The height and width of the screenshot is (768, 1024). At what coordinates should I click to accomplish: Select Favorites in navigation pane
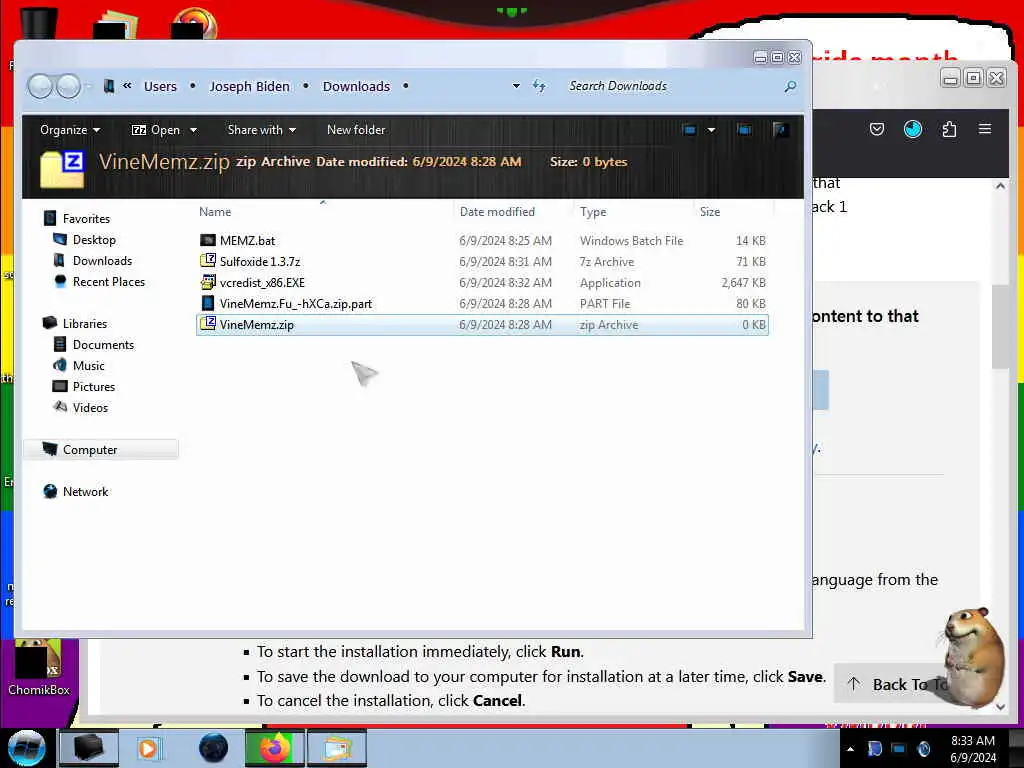[x=86, y=219]
